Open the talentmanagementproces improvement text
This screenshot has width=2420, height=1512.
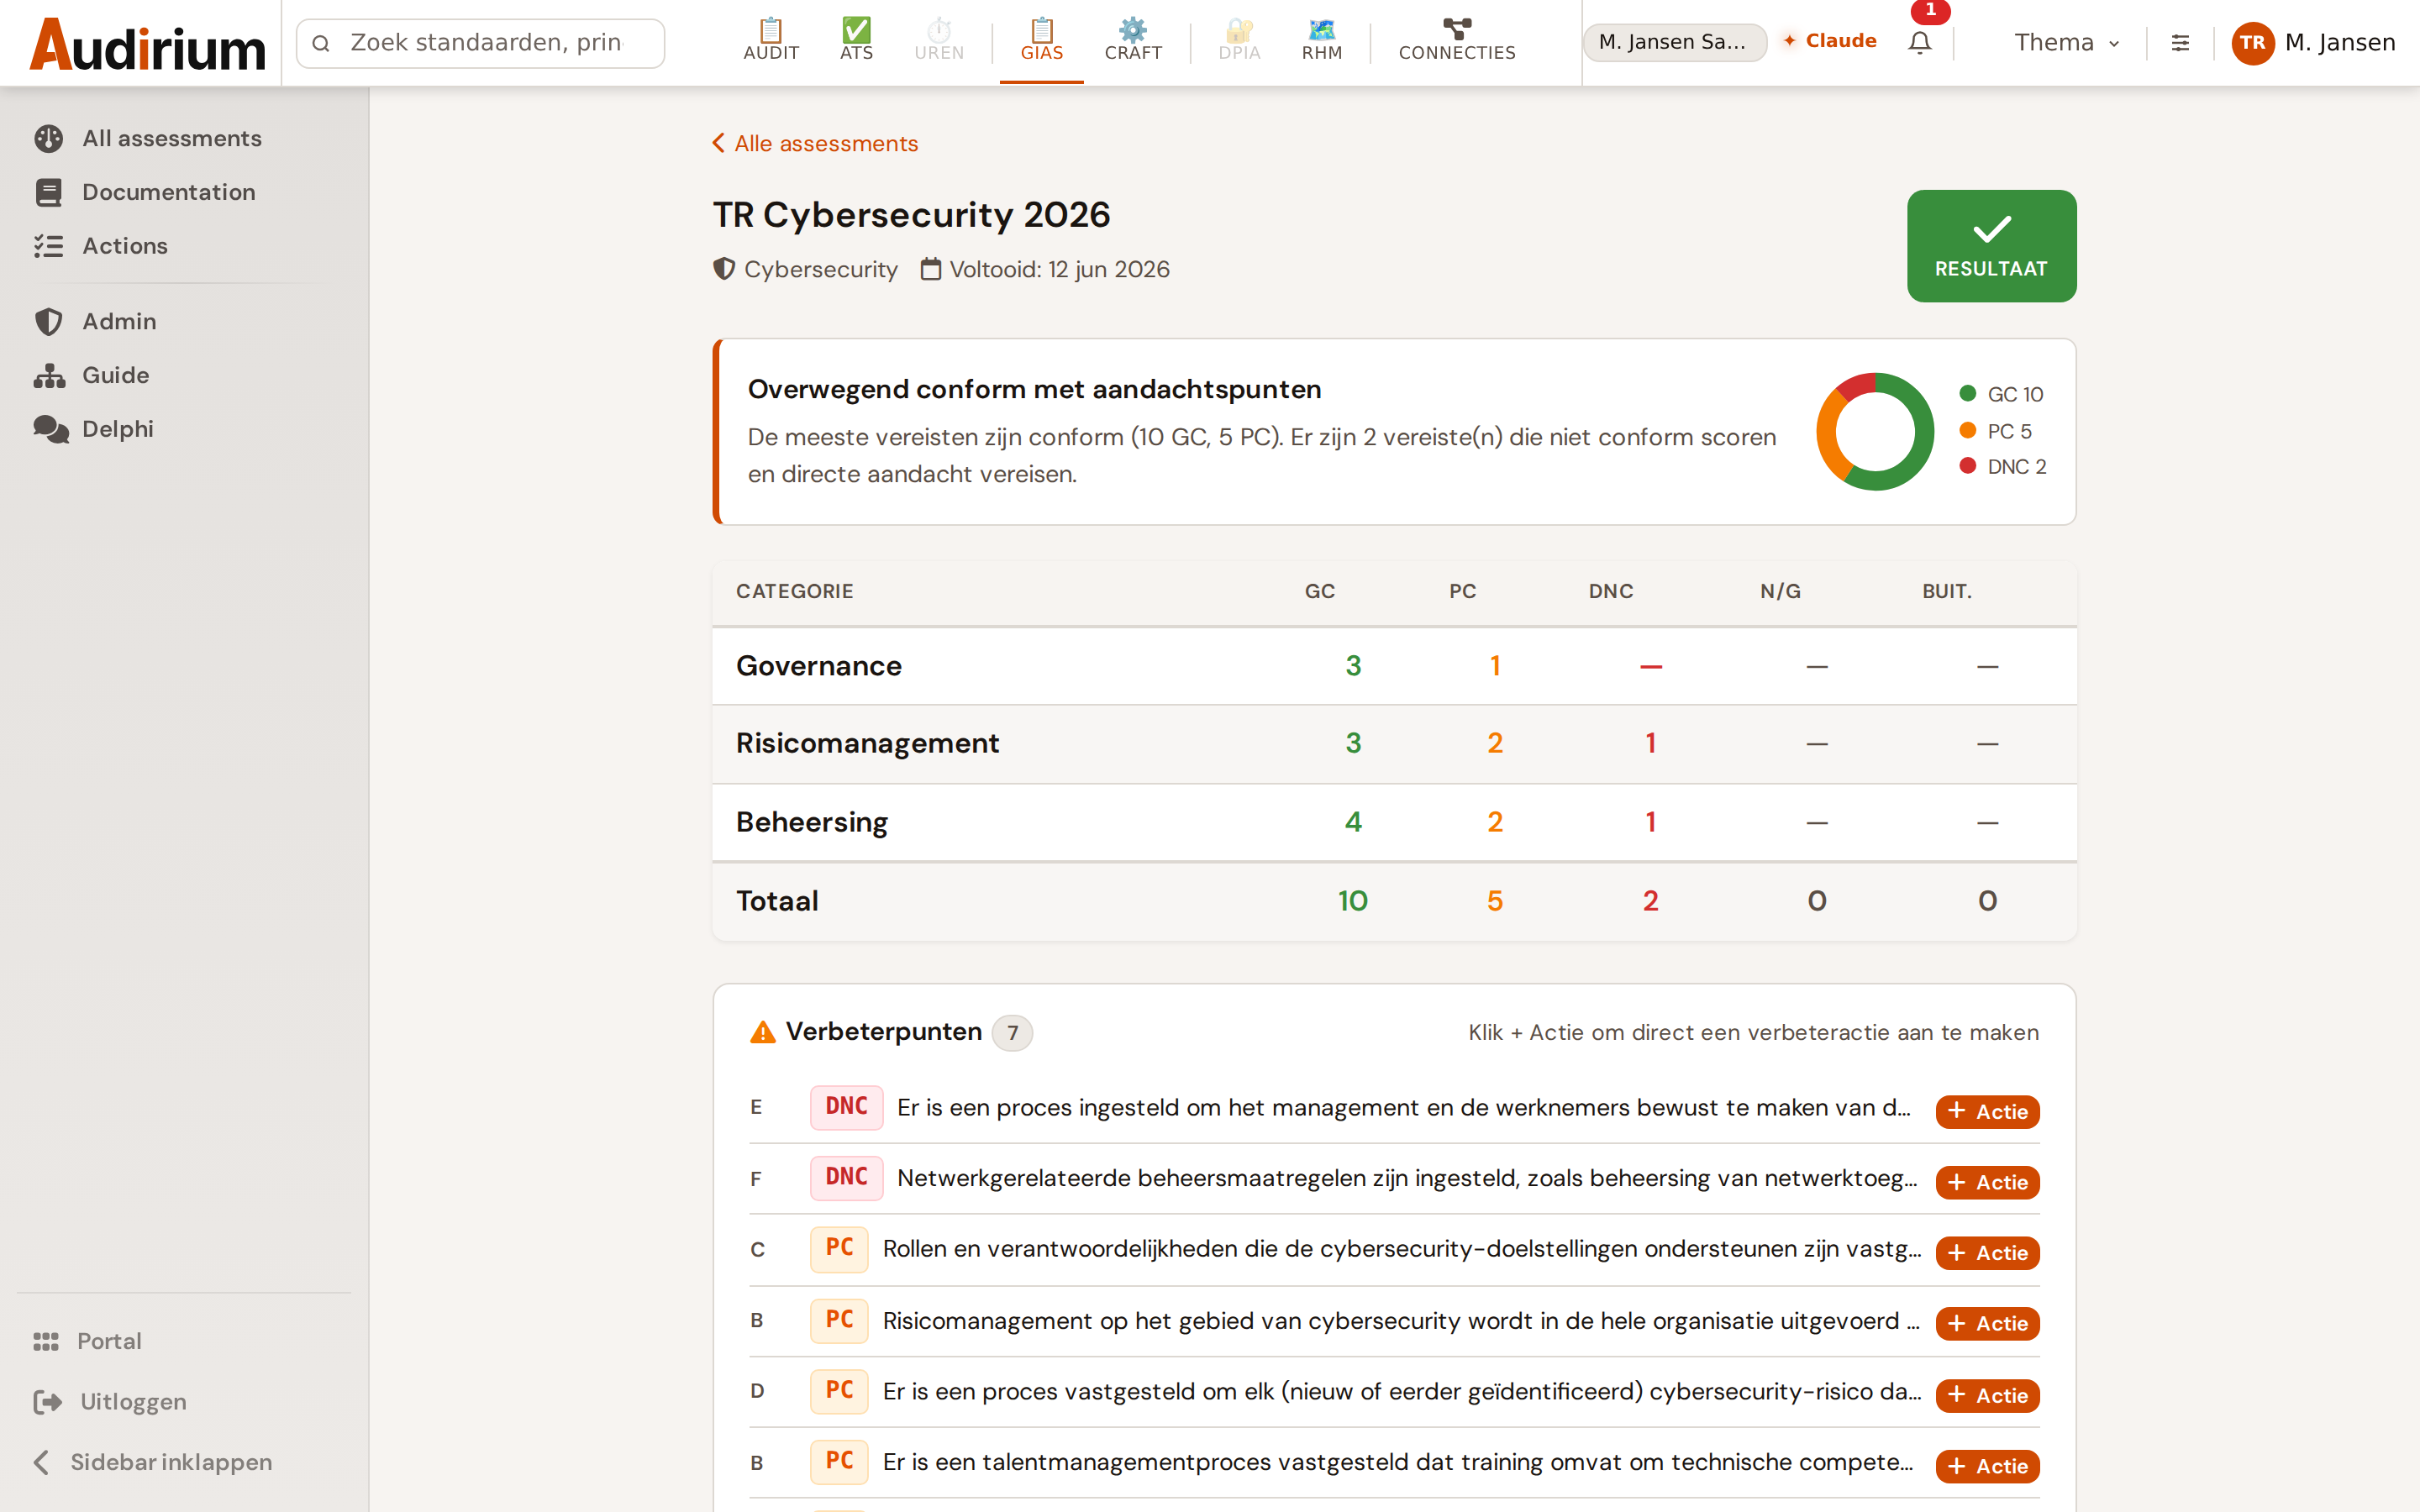click(x=1398, y=1462)
